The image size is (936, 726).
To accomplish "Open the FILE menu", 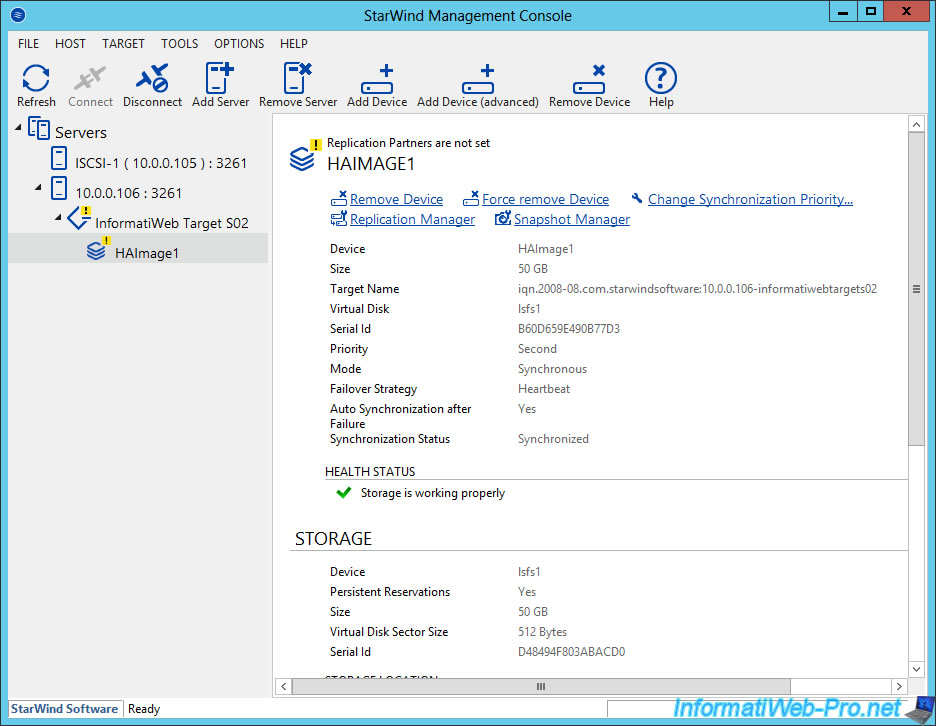I will point(28,44).
